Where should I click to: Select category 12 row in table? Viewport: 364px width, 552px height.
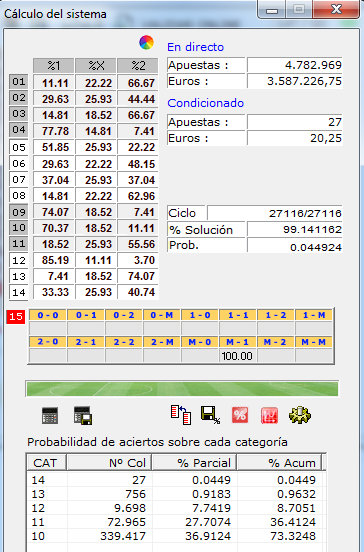coord(176,508)
